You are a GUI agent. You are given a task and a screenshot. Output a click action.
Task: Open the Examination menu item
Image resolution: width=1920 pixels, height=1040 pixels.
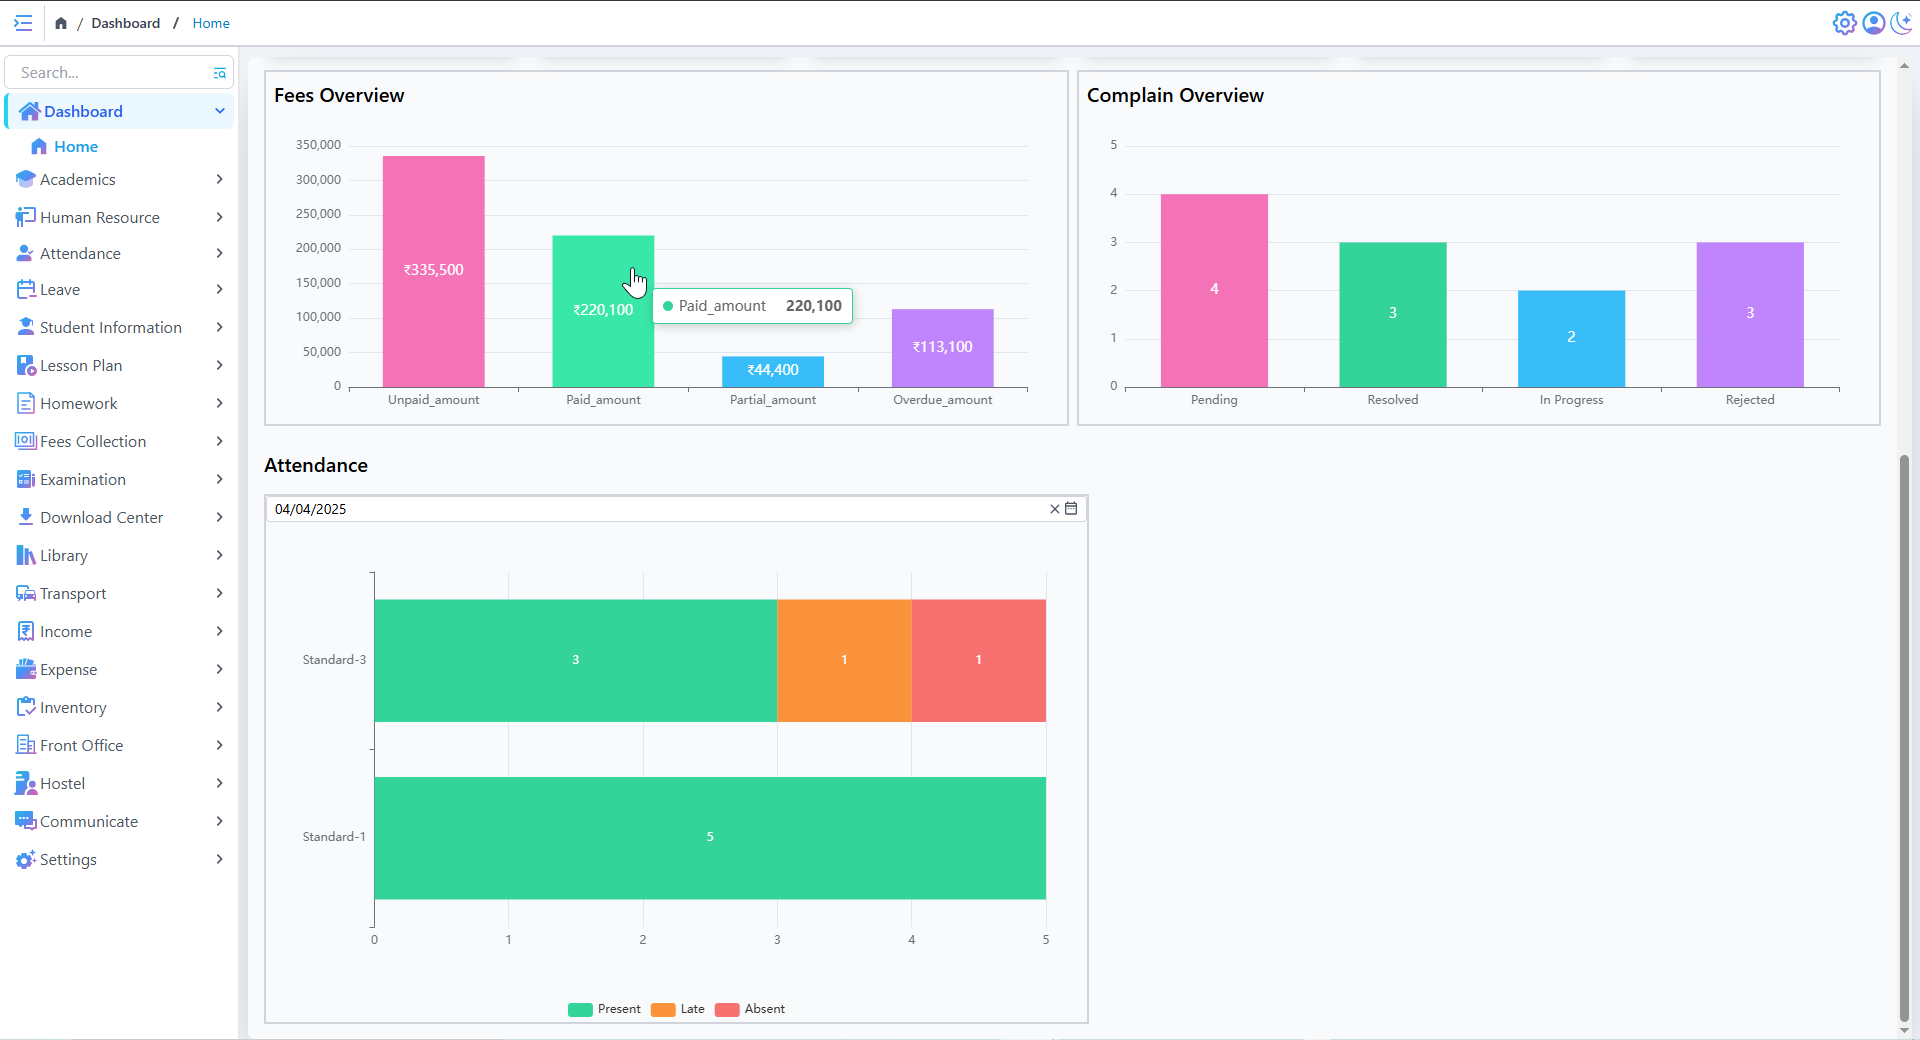coord(83,480)
